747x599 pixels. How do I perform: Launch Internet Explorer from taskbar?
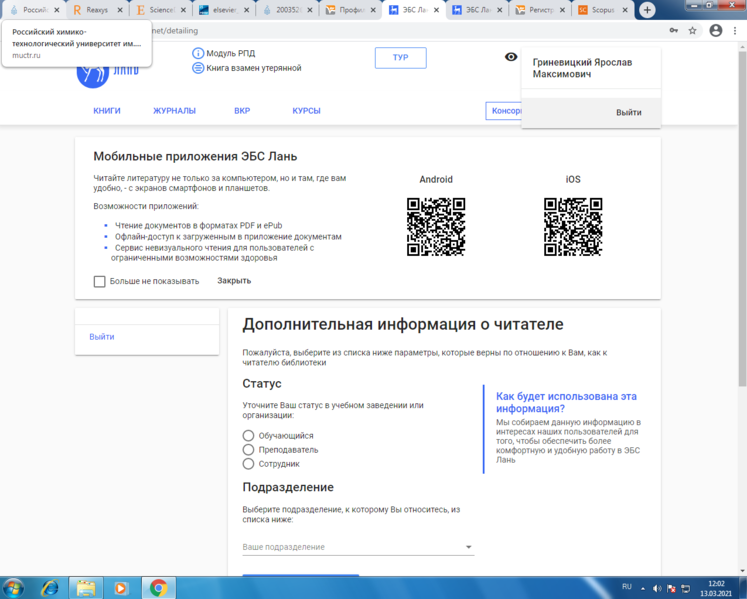[x=50, y=589]
